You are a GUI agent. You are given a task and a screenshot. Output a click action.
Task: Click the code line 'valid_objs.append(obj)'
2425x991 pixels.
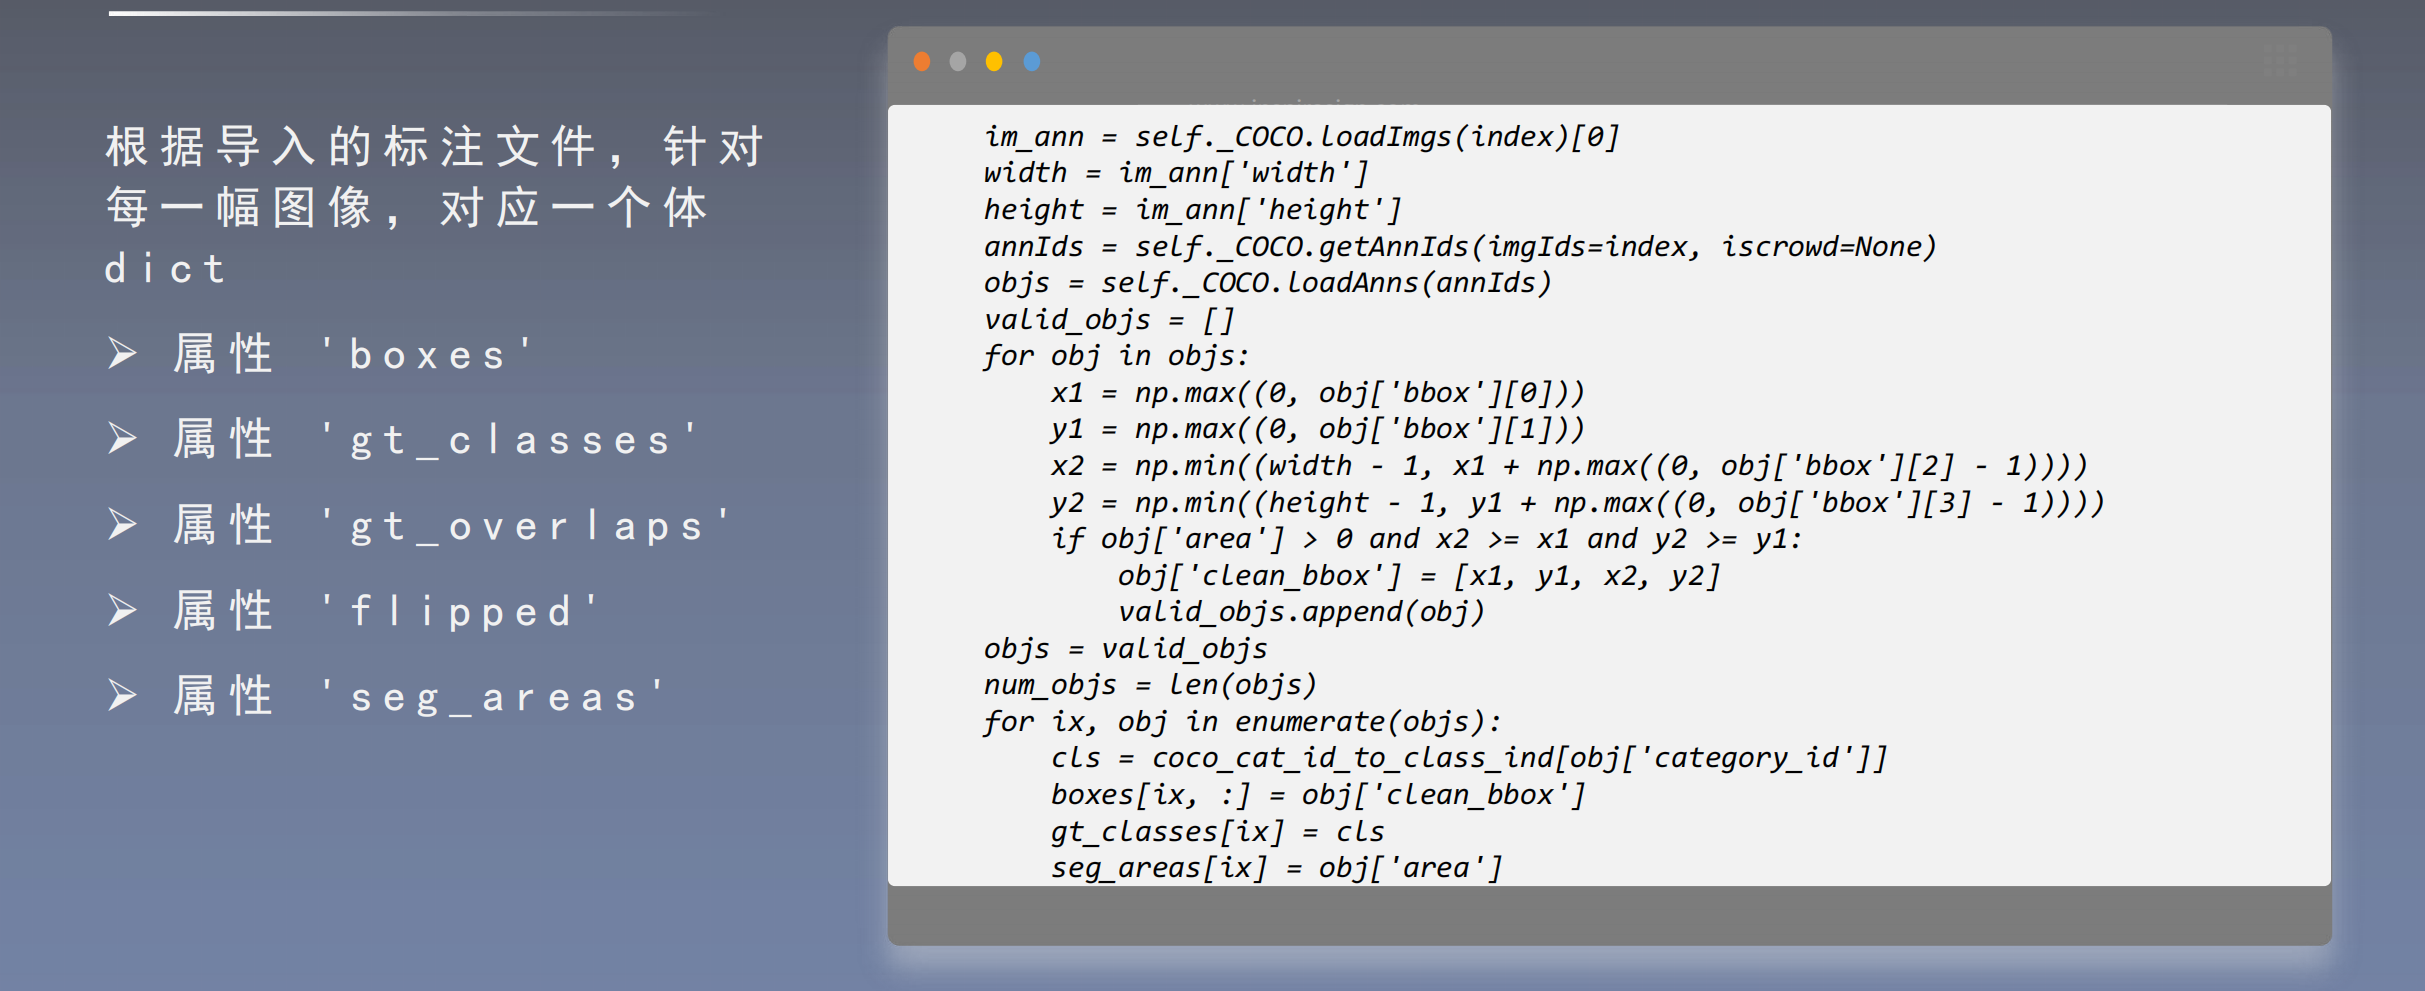point(1301,612)
